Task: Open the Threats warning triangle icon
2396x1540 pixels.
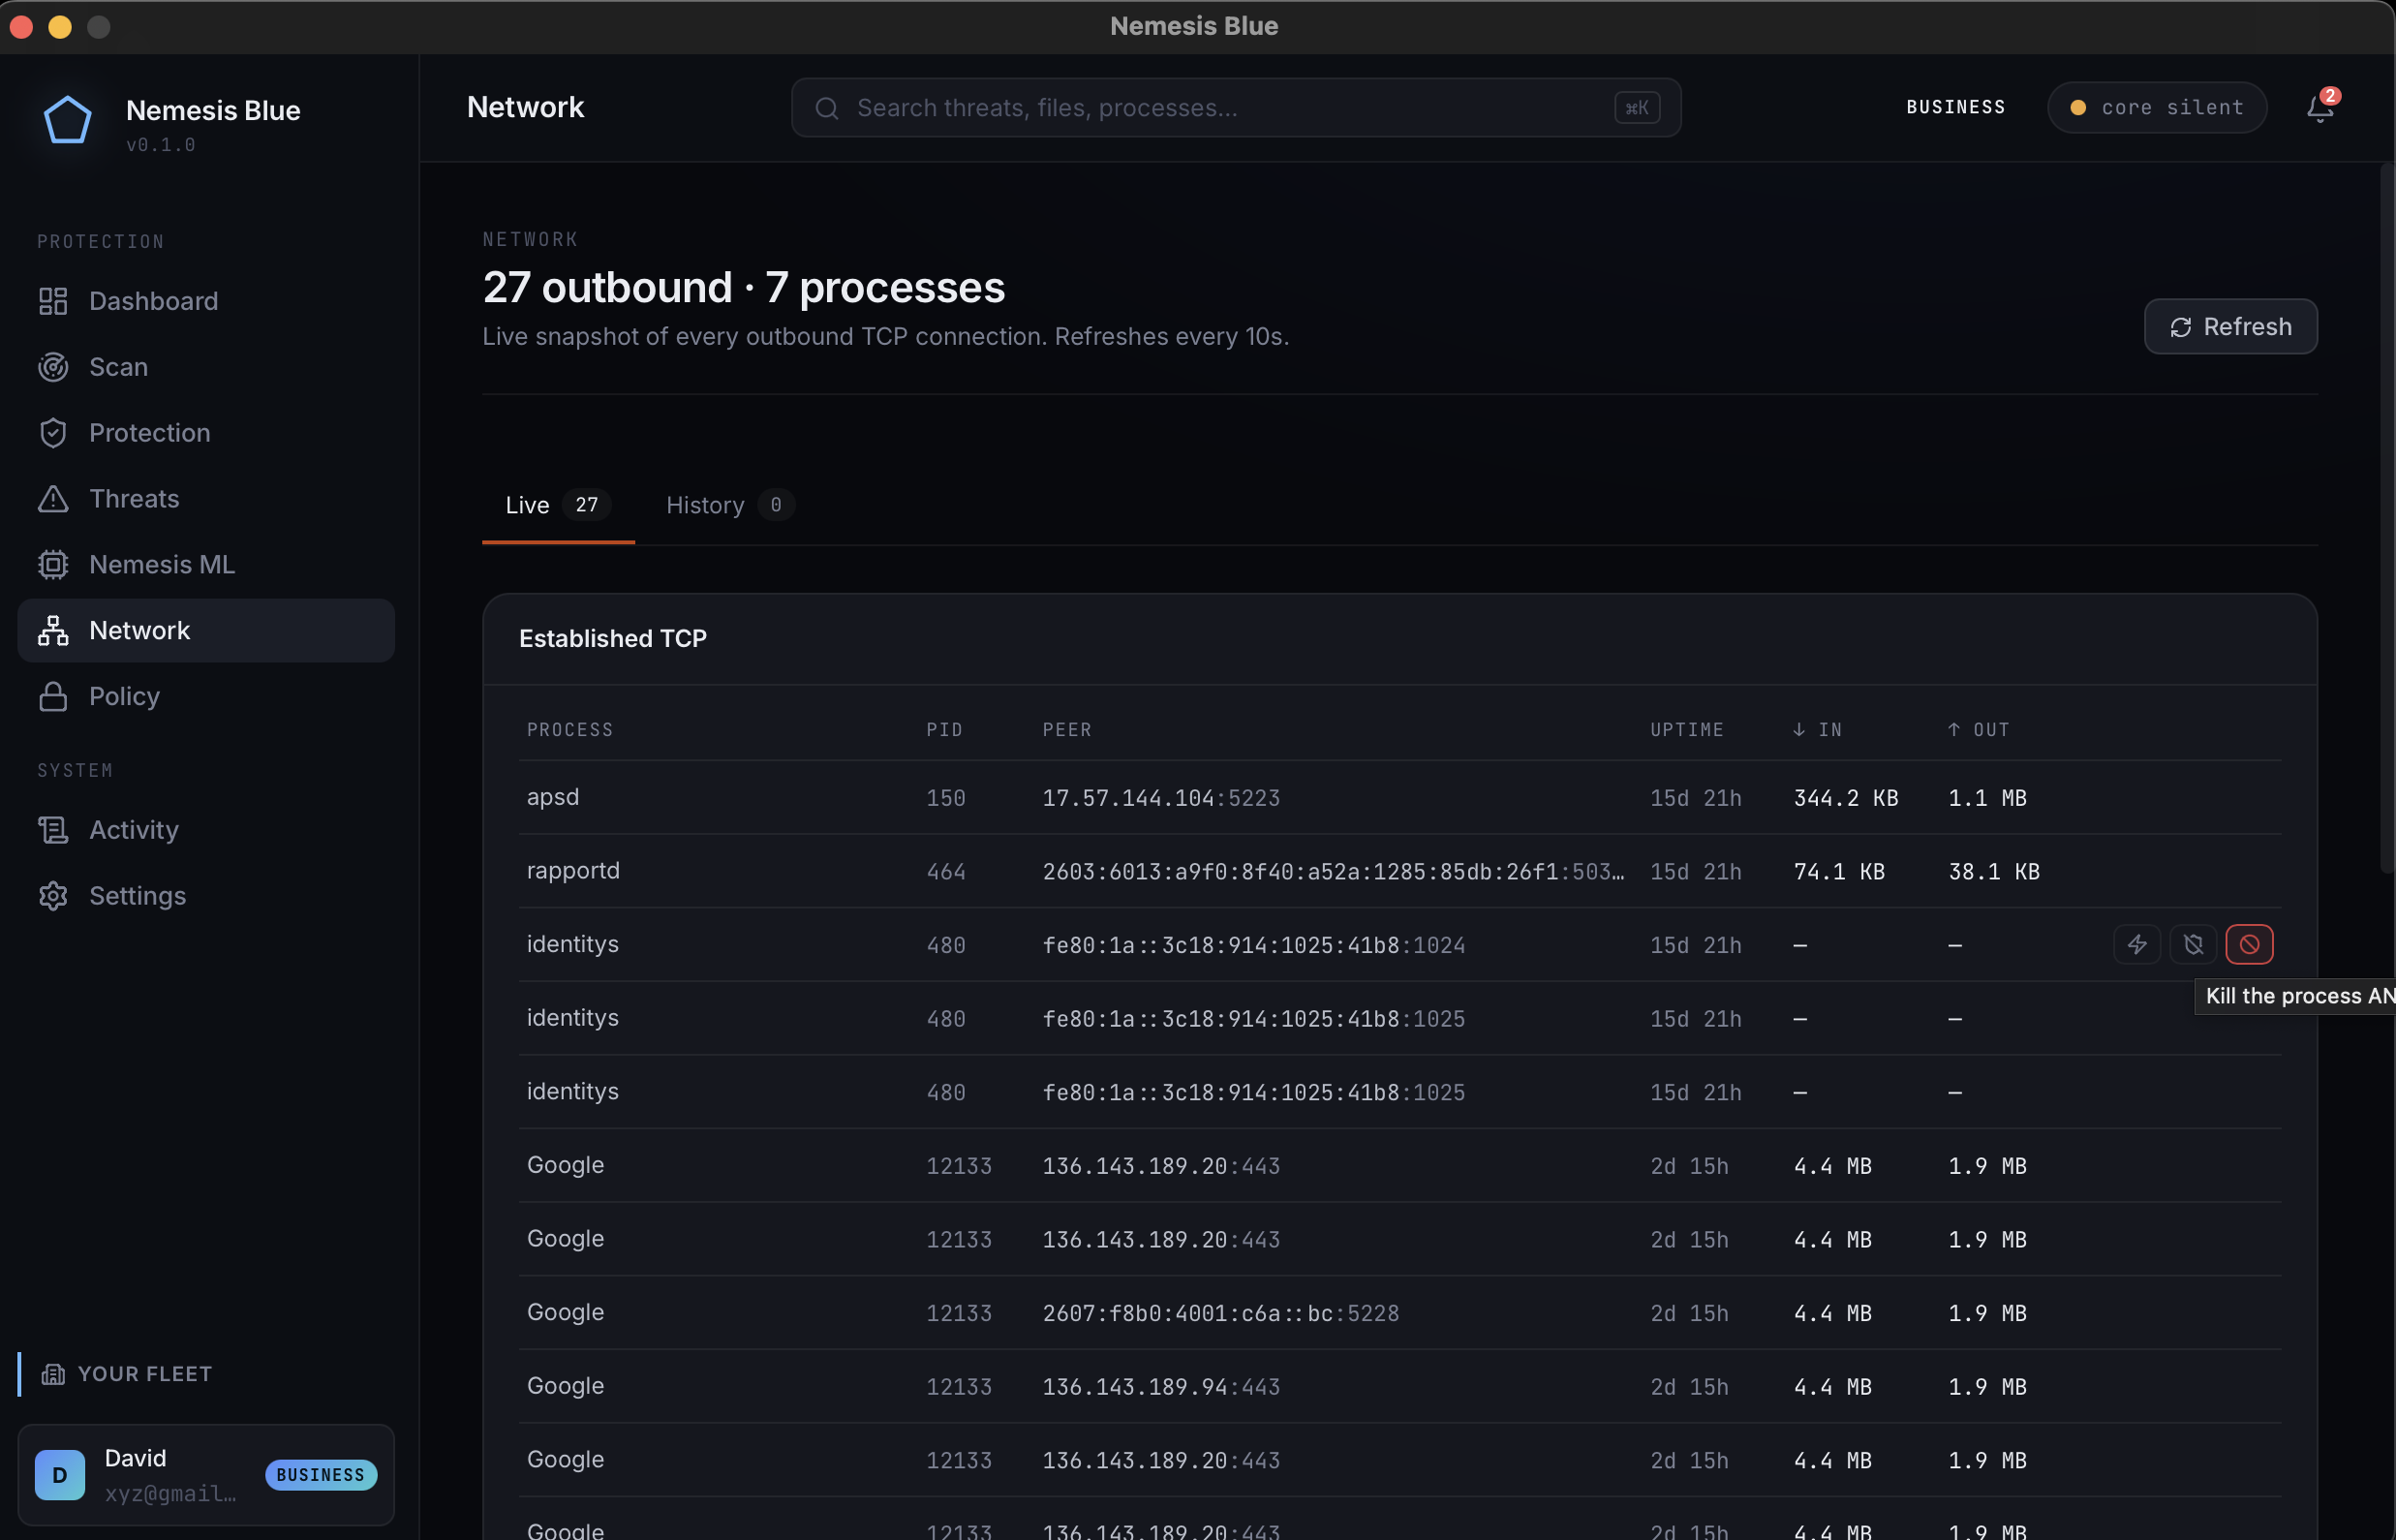Action: [x=53, y=499]
